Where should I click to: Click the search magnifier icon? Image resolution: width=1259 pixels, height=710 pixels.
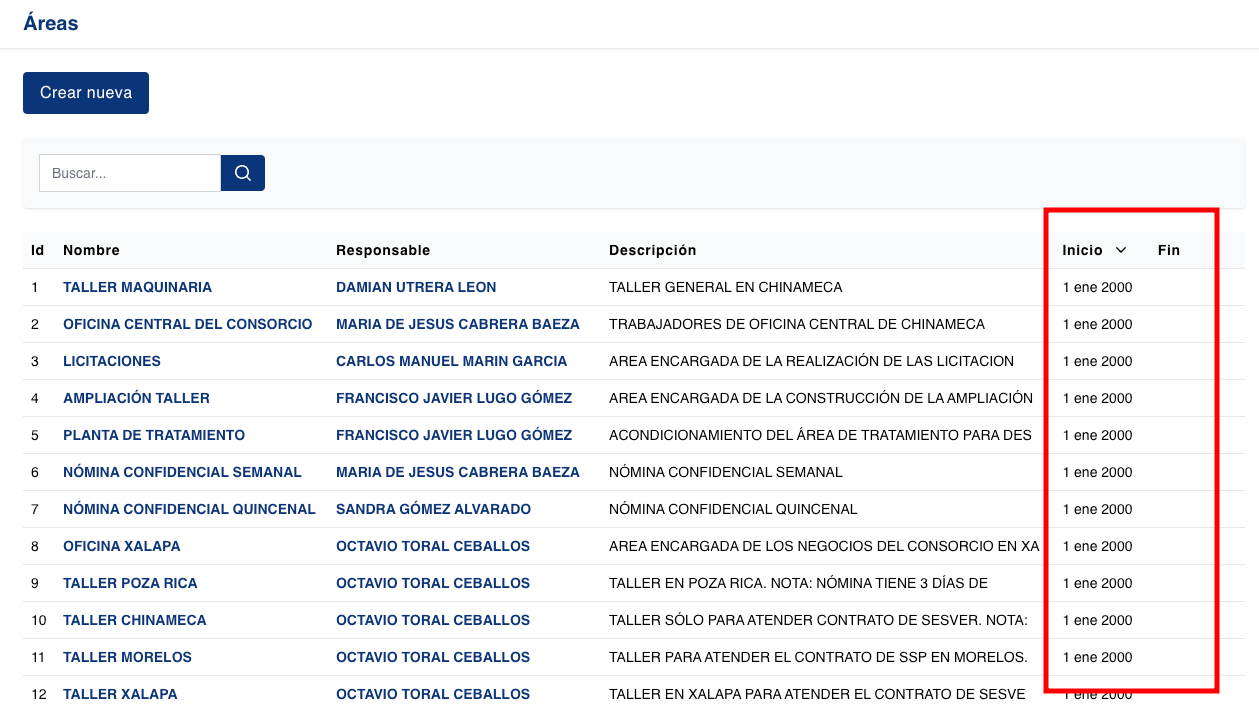pos(242,172)
